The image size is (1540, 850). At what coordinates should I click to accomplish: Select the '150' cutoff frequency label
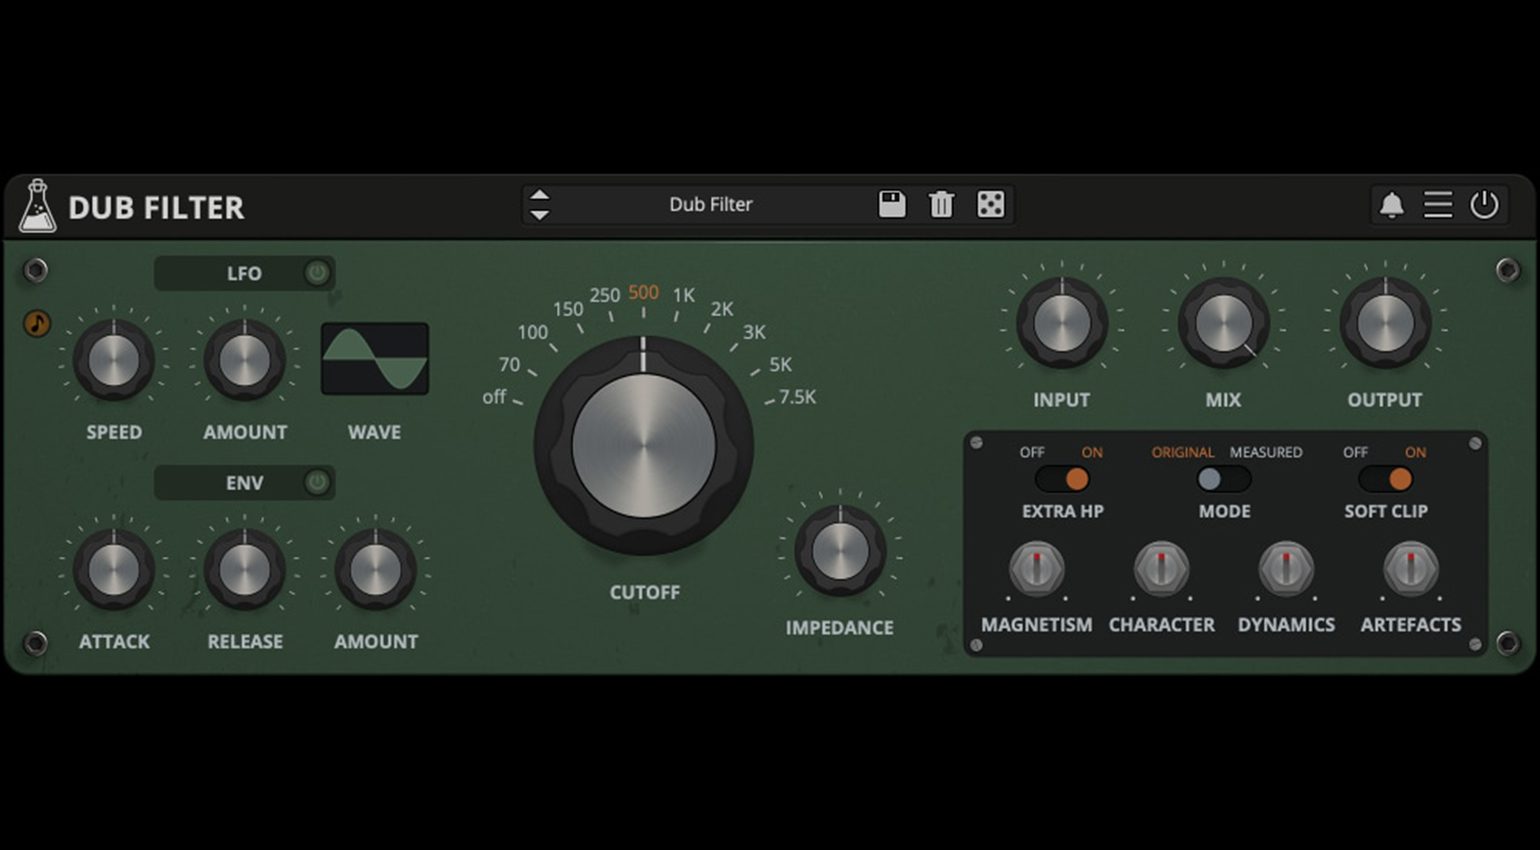[568, 309]
